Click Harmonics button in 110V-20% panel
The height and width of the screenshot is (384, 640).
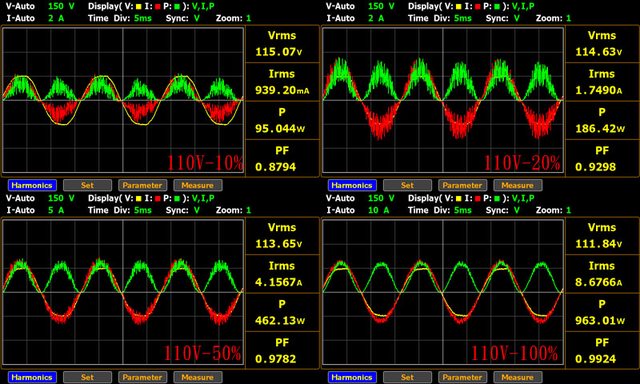pyautogui.click(x=352, y=185)
